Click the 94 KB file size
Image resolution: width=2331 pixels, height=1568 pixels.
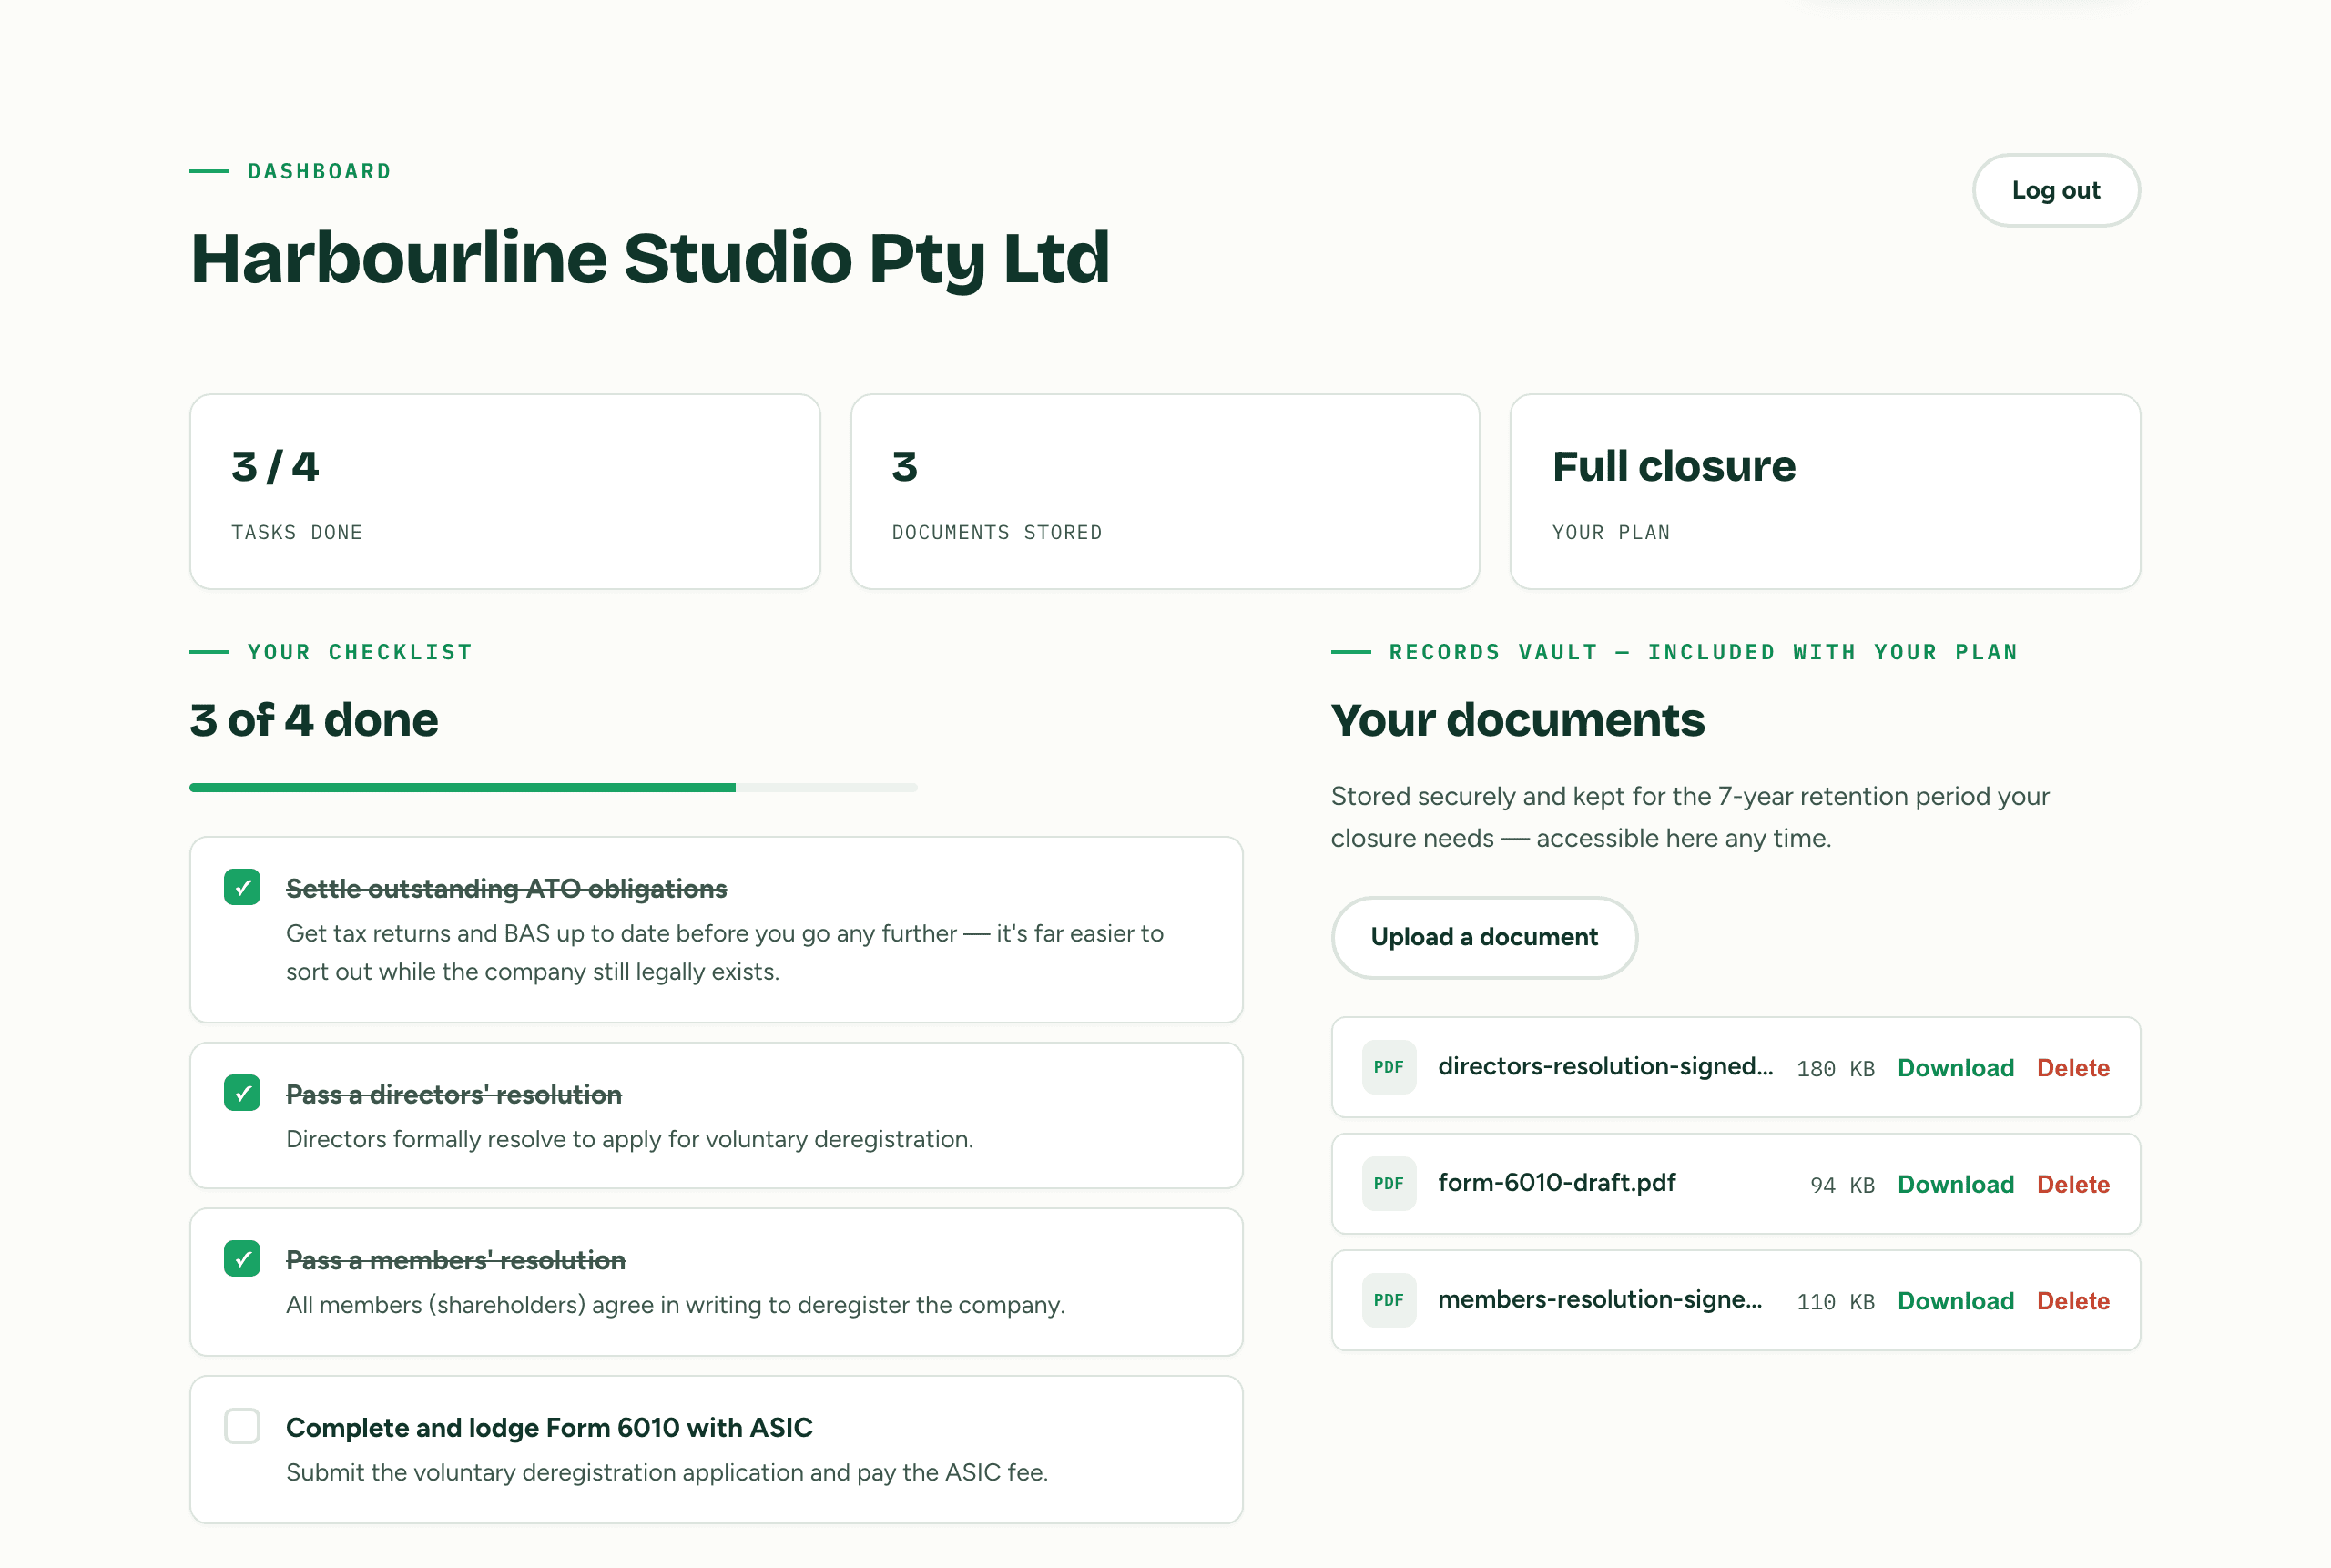tap(1842, 1185)
